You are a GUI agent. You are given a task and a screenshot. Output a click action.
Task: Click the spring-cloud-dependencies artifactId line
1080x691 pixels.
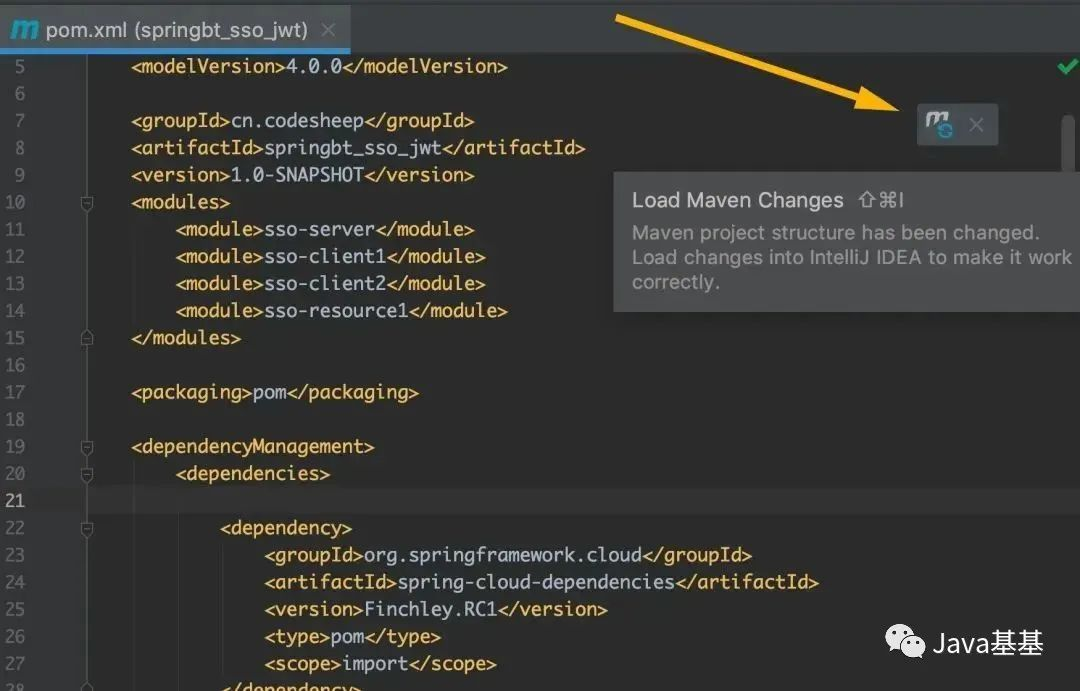tap(541, 582)
